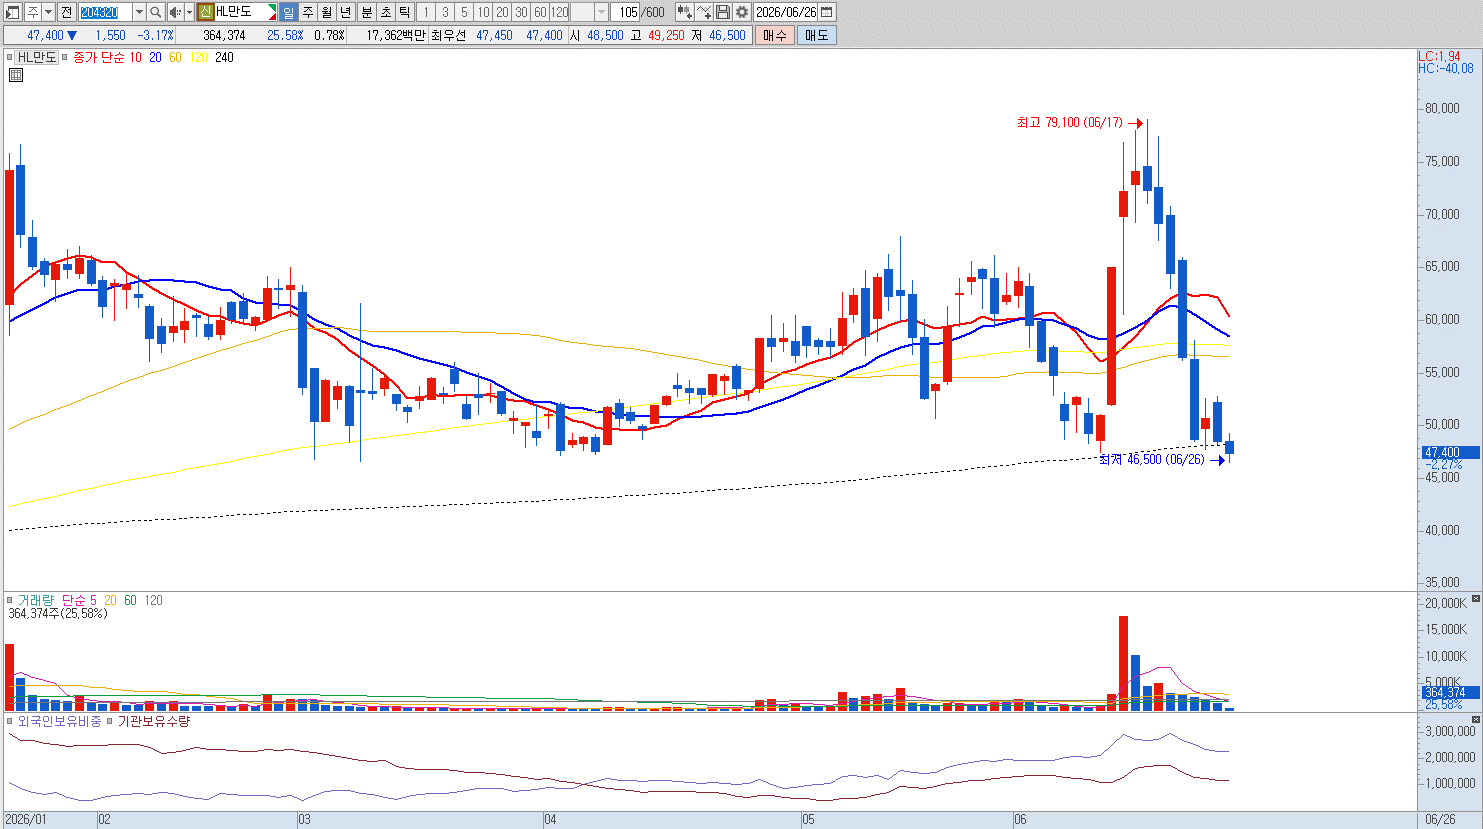The image size is (1483, 829).
Task: Expand the dropdown after the 120 period button
Action: point(601,12)
